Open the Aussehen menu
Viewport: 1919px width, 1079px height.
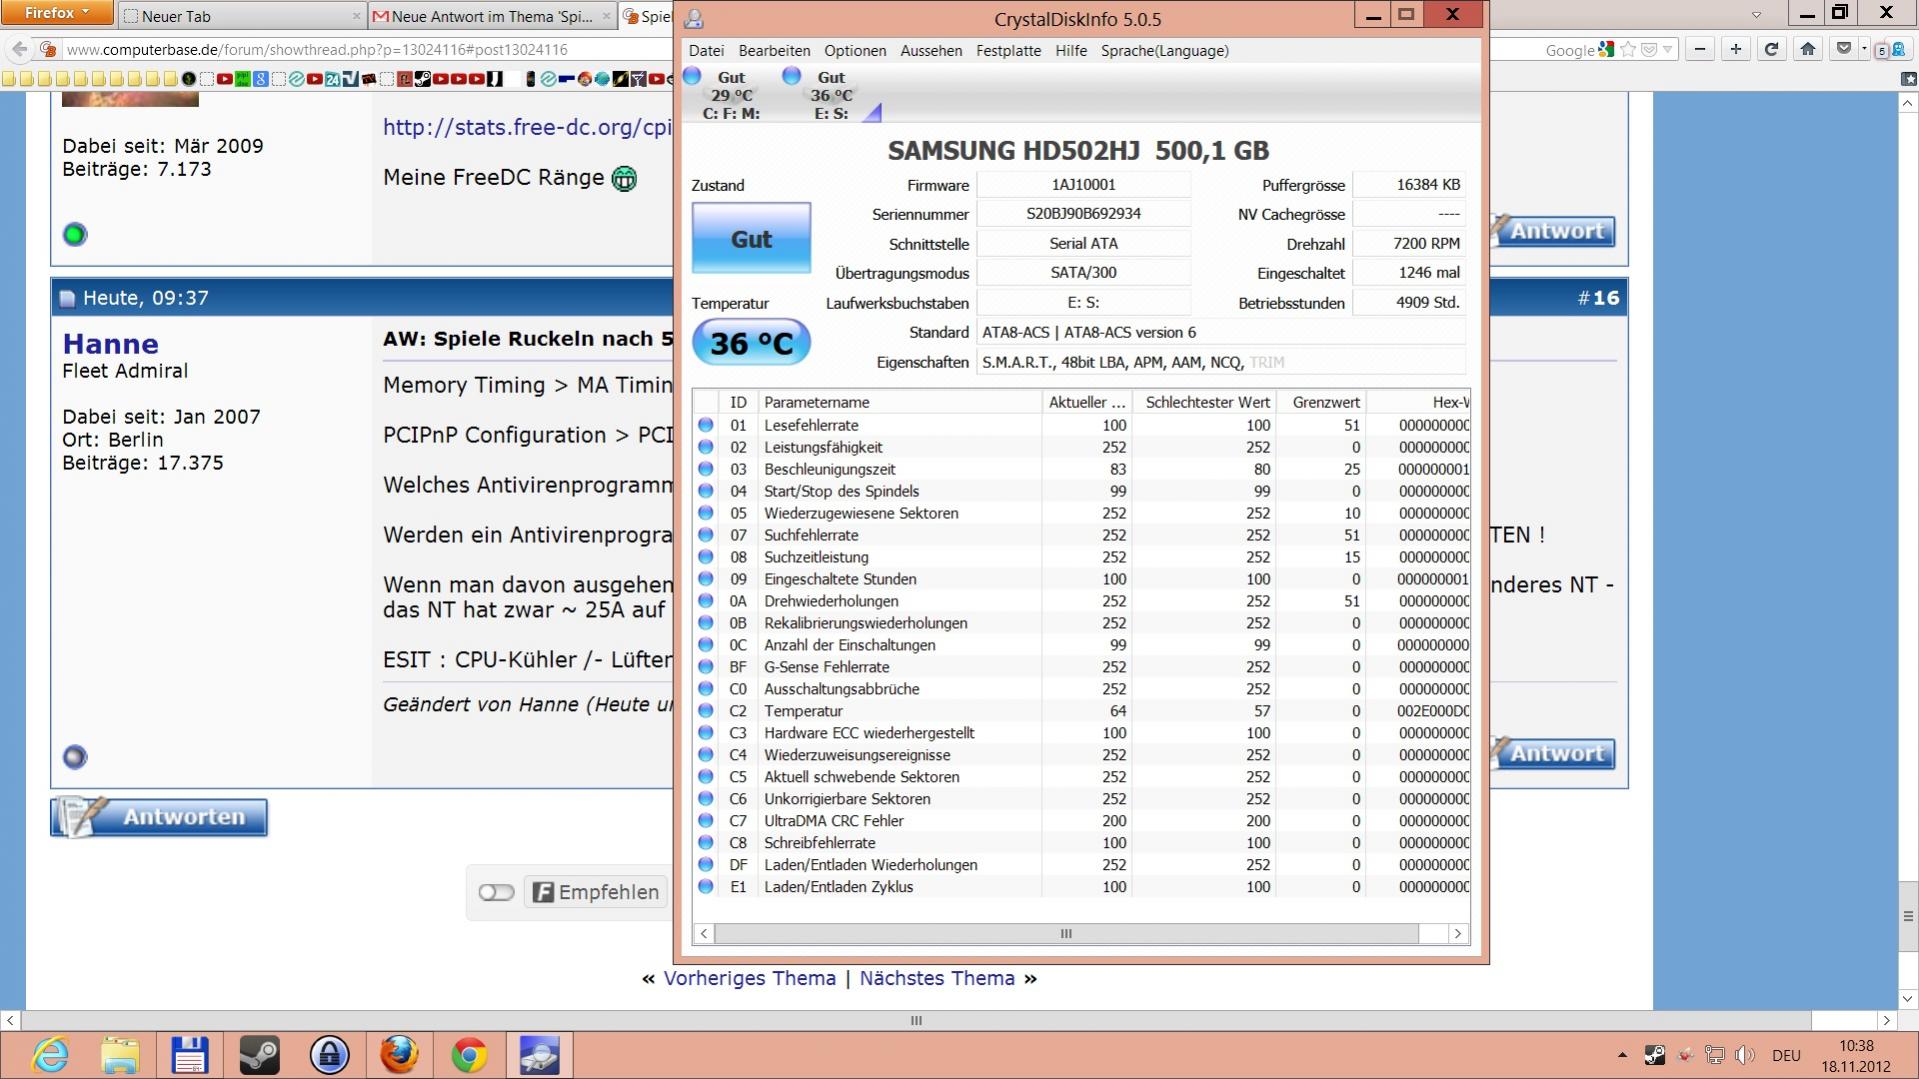(x=931, y=51)
